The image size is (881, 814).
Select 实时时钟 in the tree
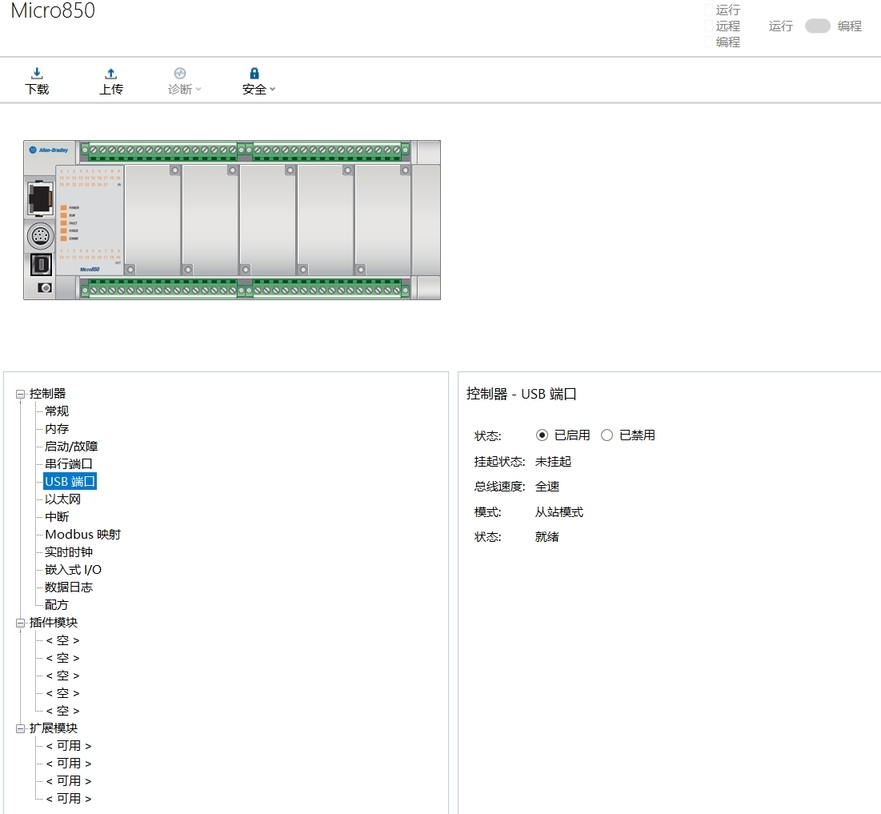69,552
